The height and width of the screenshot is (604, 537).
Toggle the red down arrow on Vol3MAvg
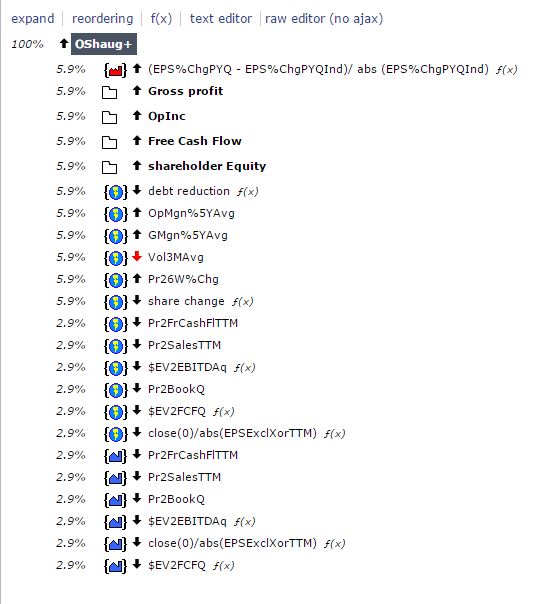point(137,256)
